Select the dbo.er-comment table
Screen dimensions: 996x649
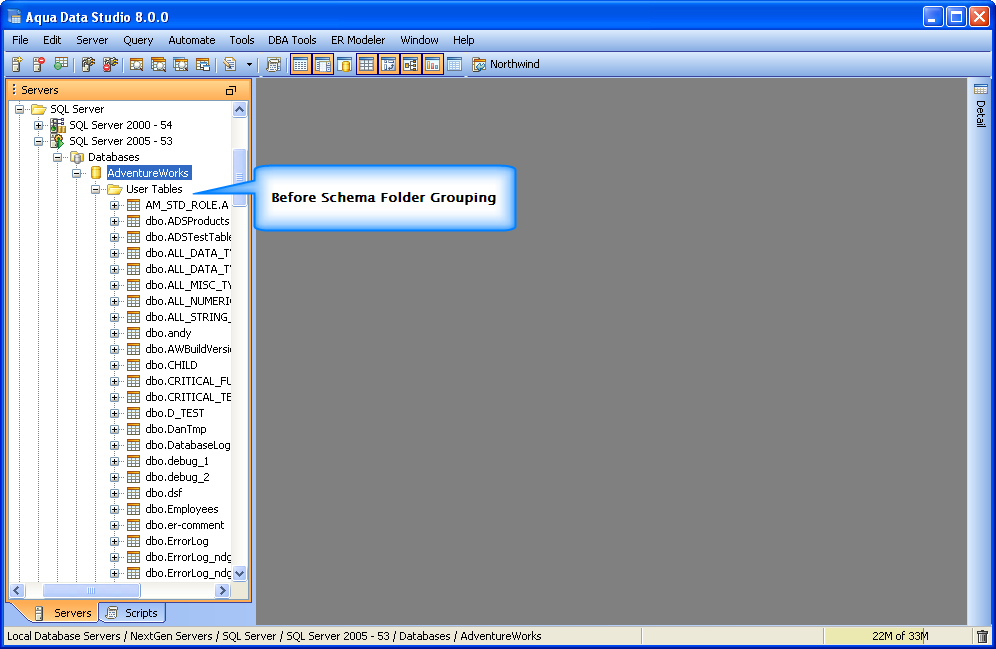(x=185, y=525)
